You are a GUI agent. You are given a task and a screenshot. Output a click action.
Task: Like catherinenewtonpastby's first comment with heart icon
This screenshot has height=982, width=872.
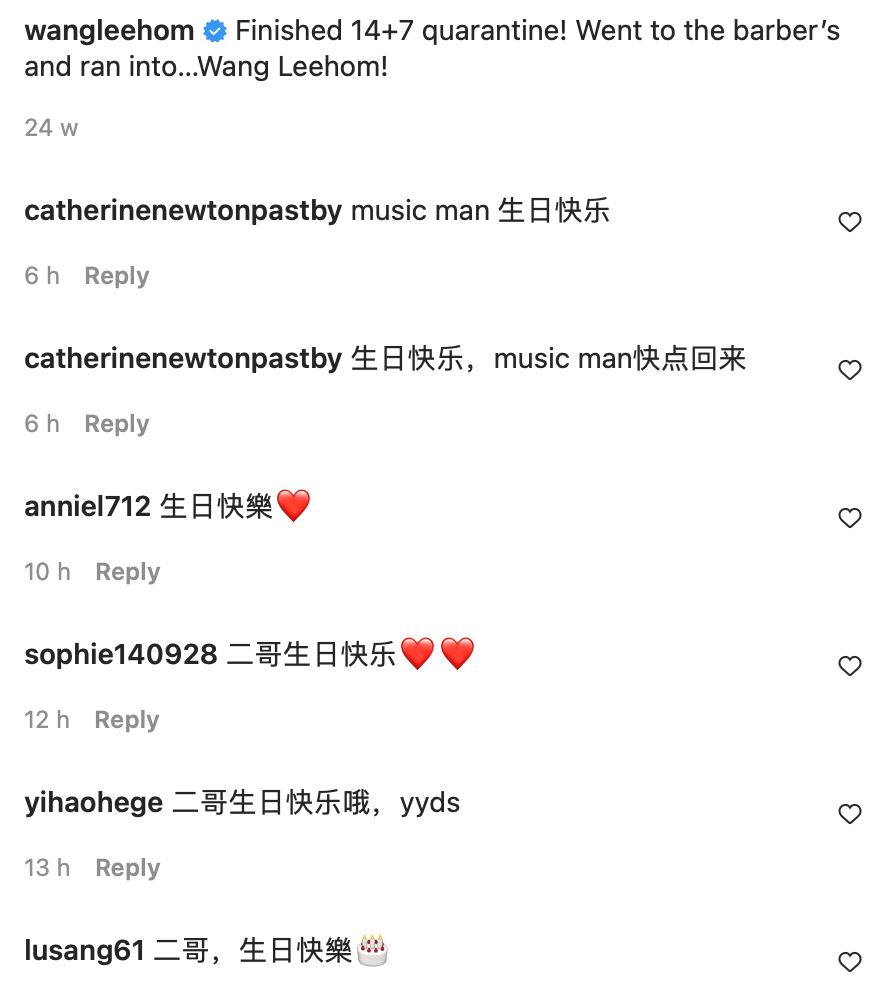point(849,222)
